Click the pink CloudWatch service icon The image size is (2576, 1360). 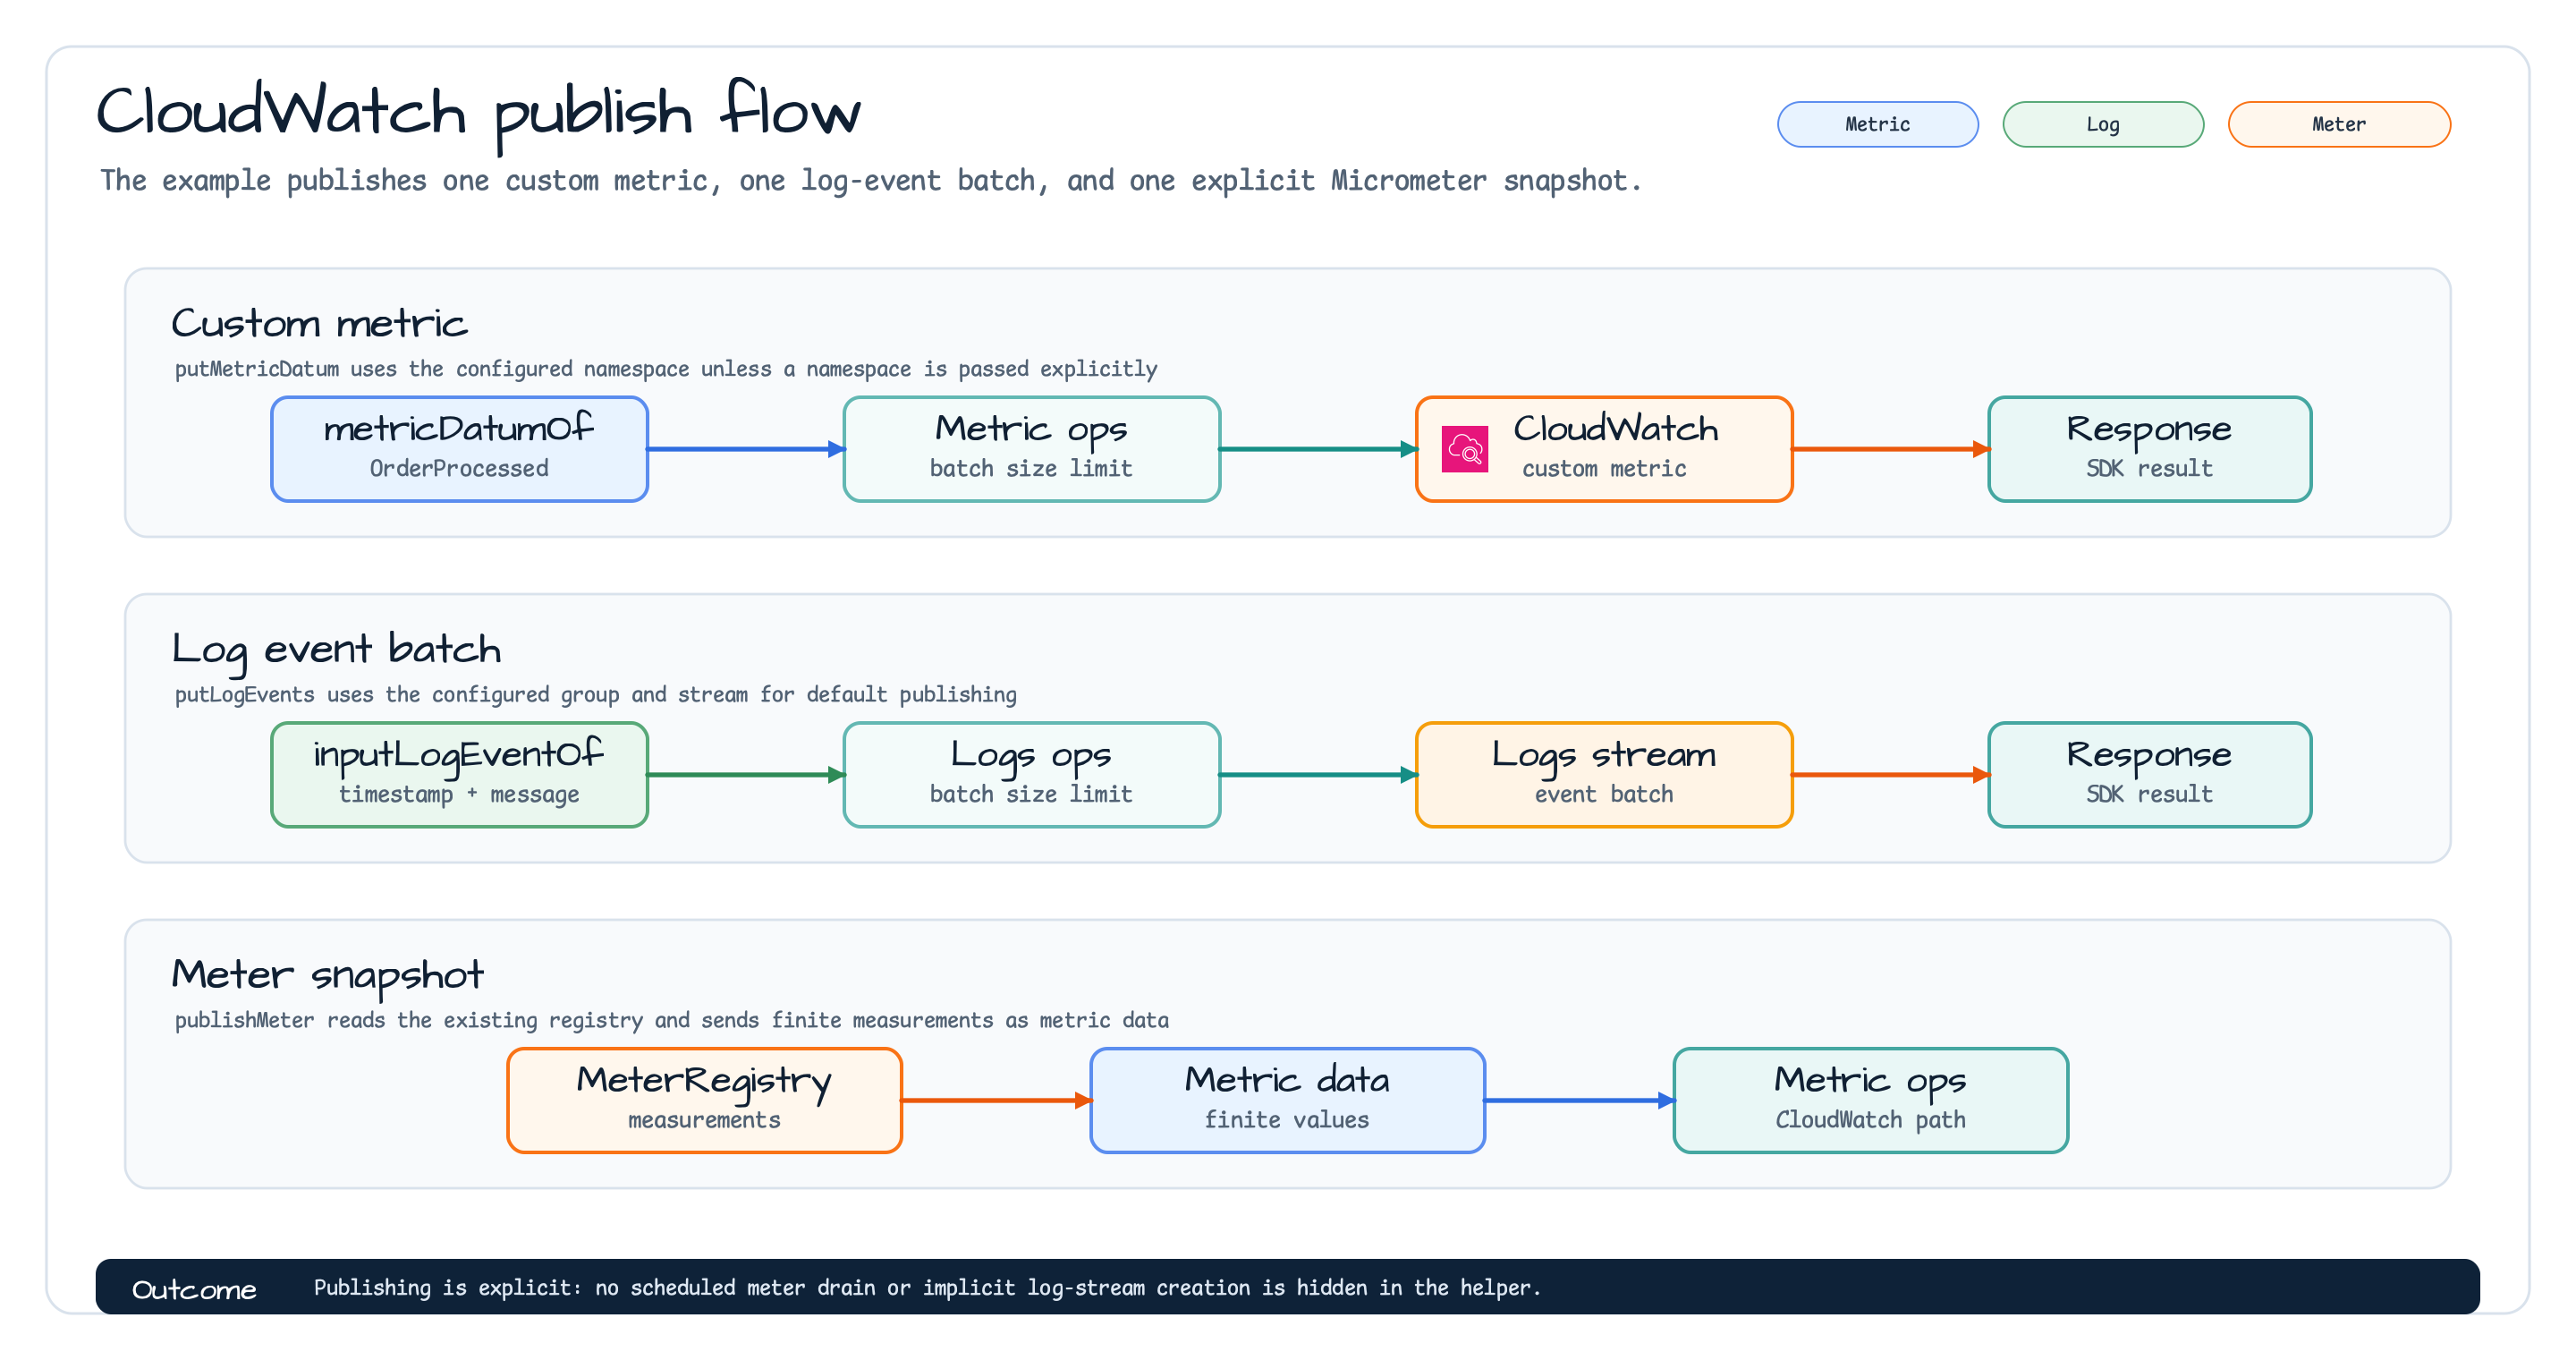[1465, 449]
